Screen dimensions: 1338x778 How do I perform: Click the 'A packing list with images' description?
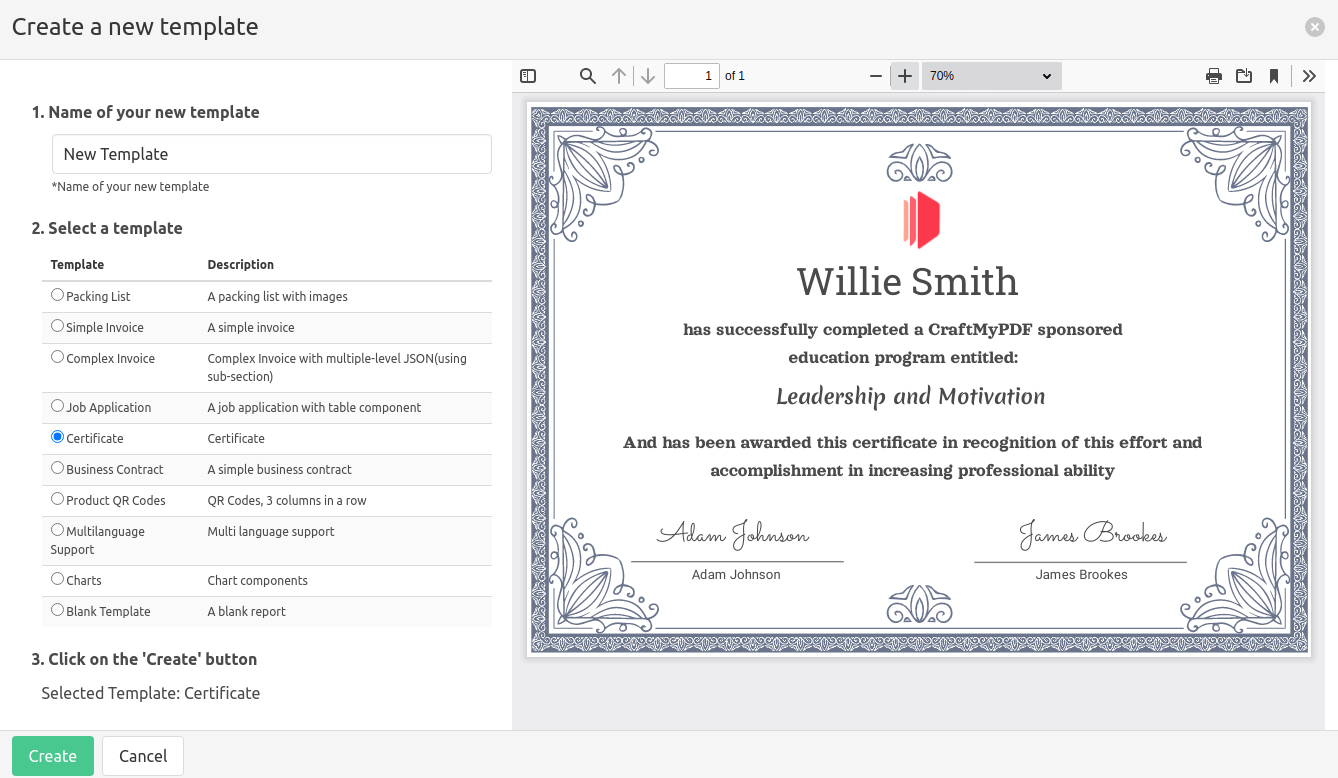coord(277,296)
